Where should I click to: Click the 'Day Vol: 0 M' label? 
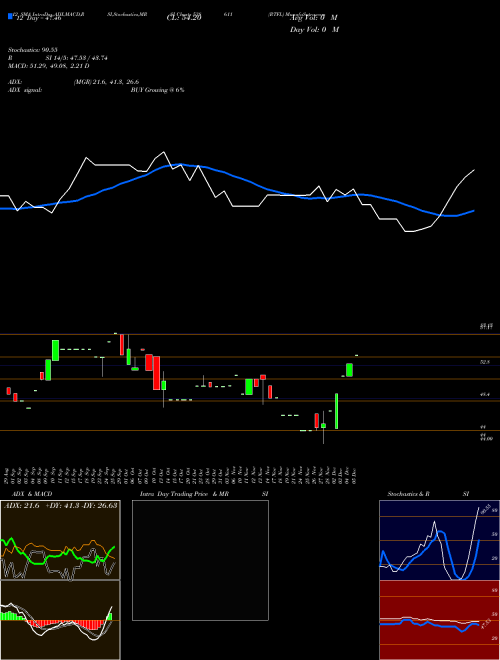[314, 30]
